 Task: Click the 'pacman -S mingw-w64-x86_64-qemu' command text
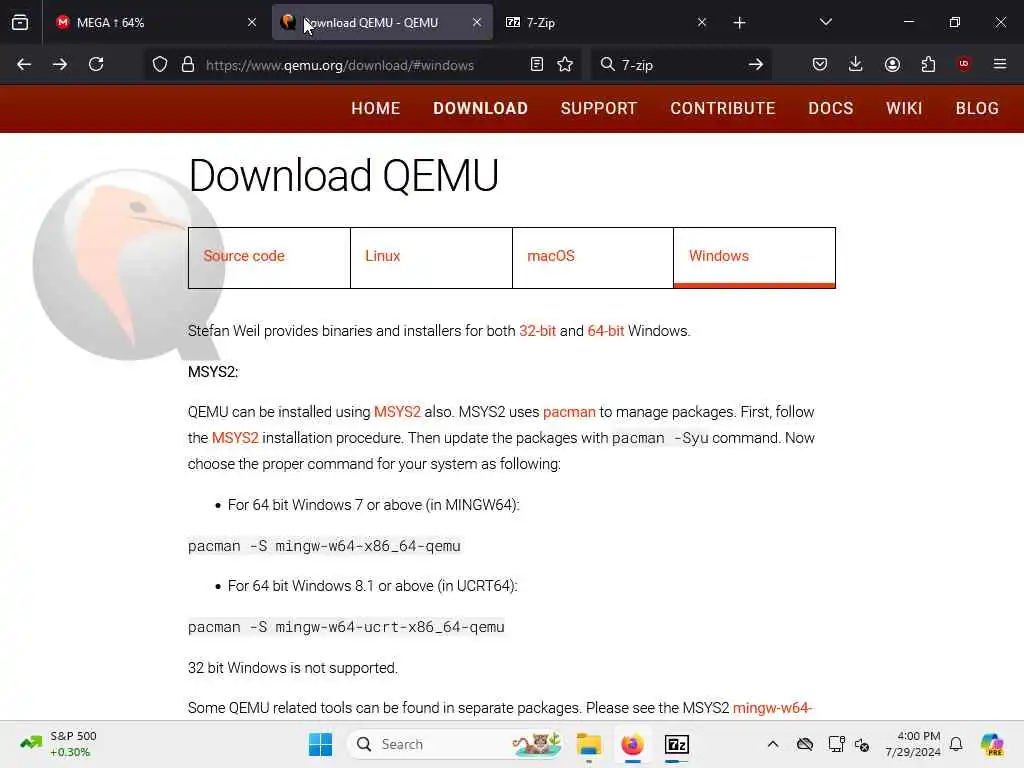click(x=325, y=546)
